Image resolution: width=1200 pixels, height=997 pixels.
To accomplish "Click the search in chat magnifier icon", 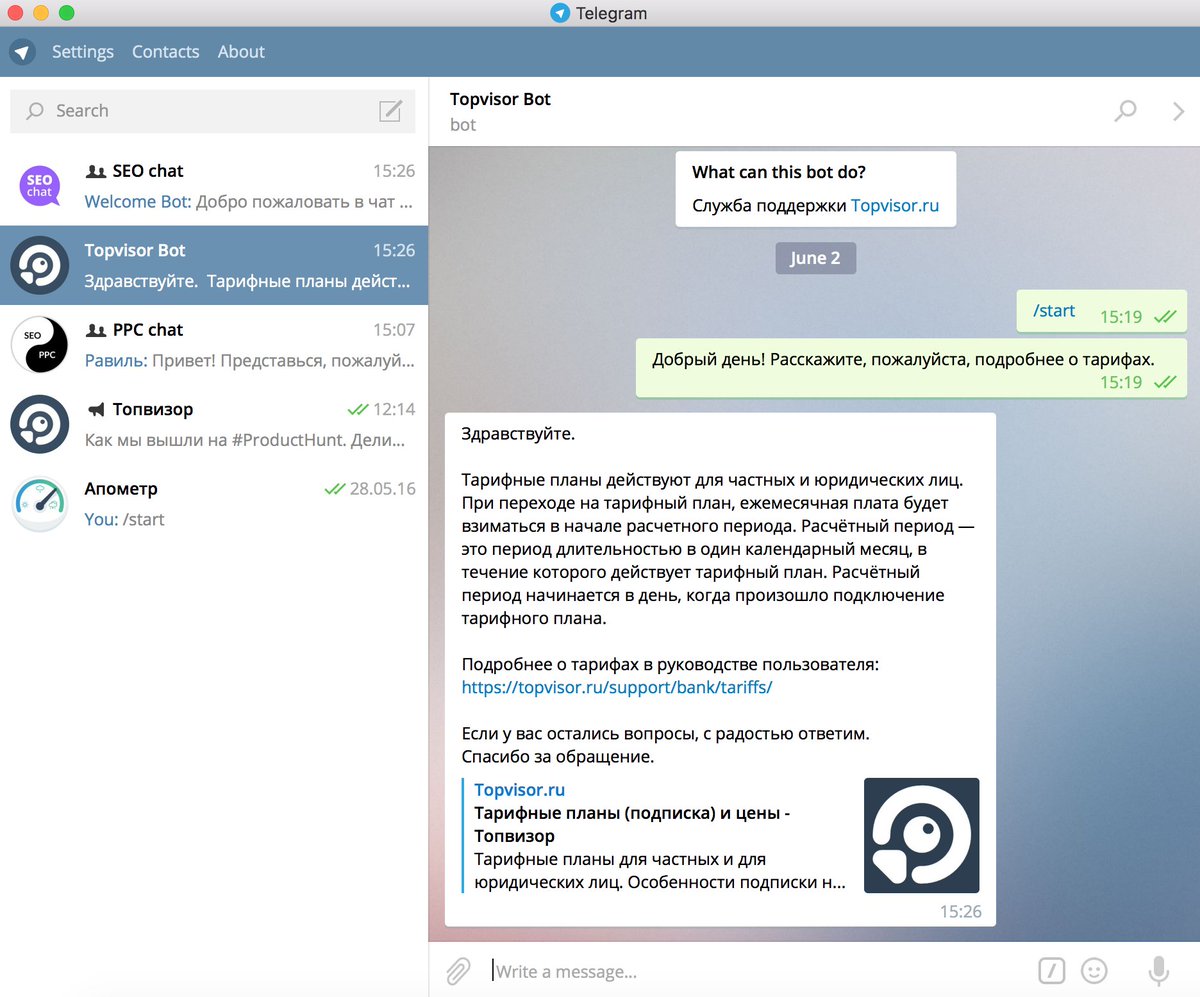I will coord(1125,111).
